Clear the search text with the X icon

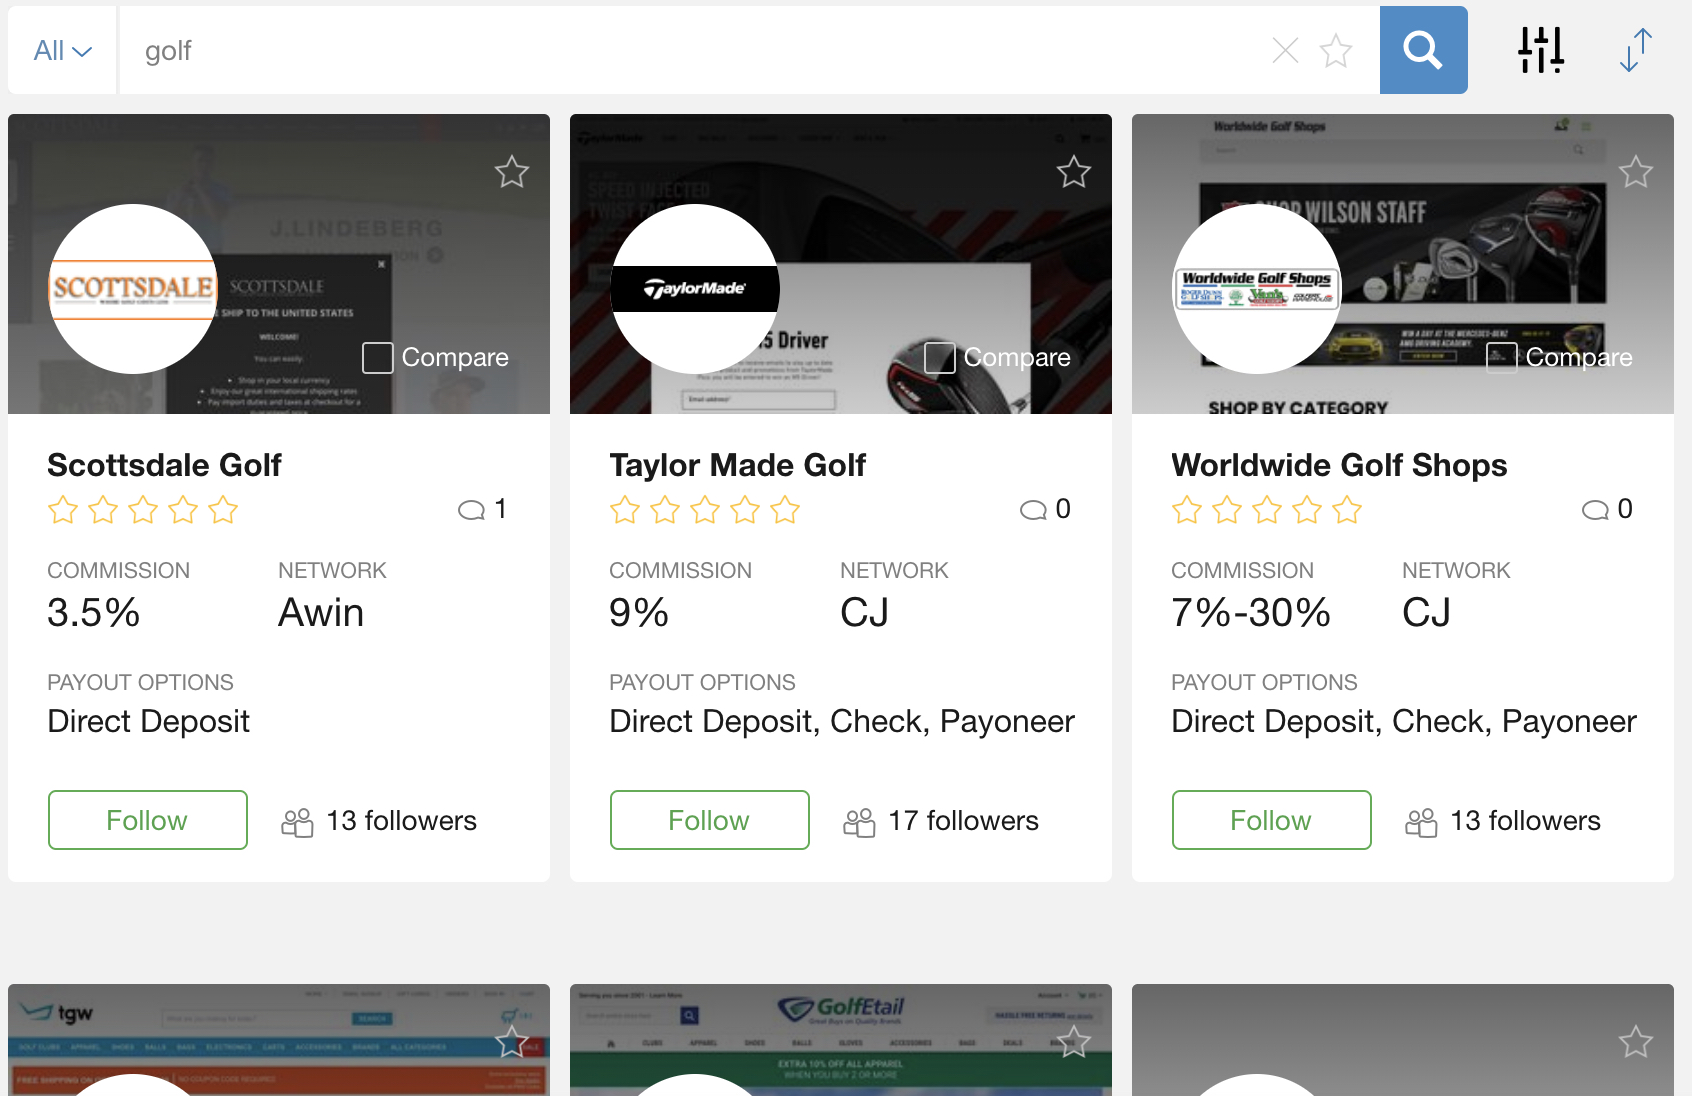1285,50
